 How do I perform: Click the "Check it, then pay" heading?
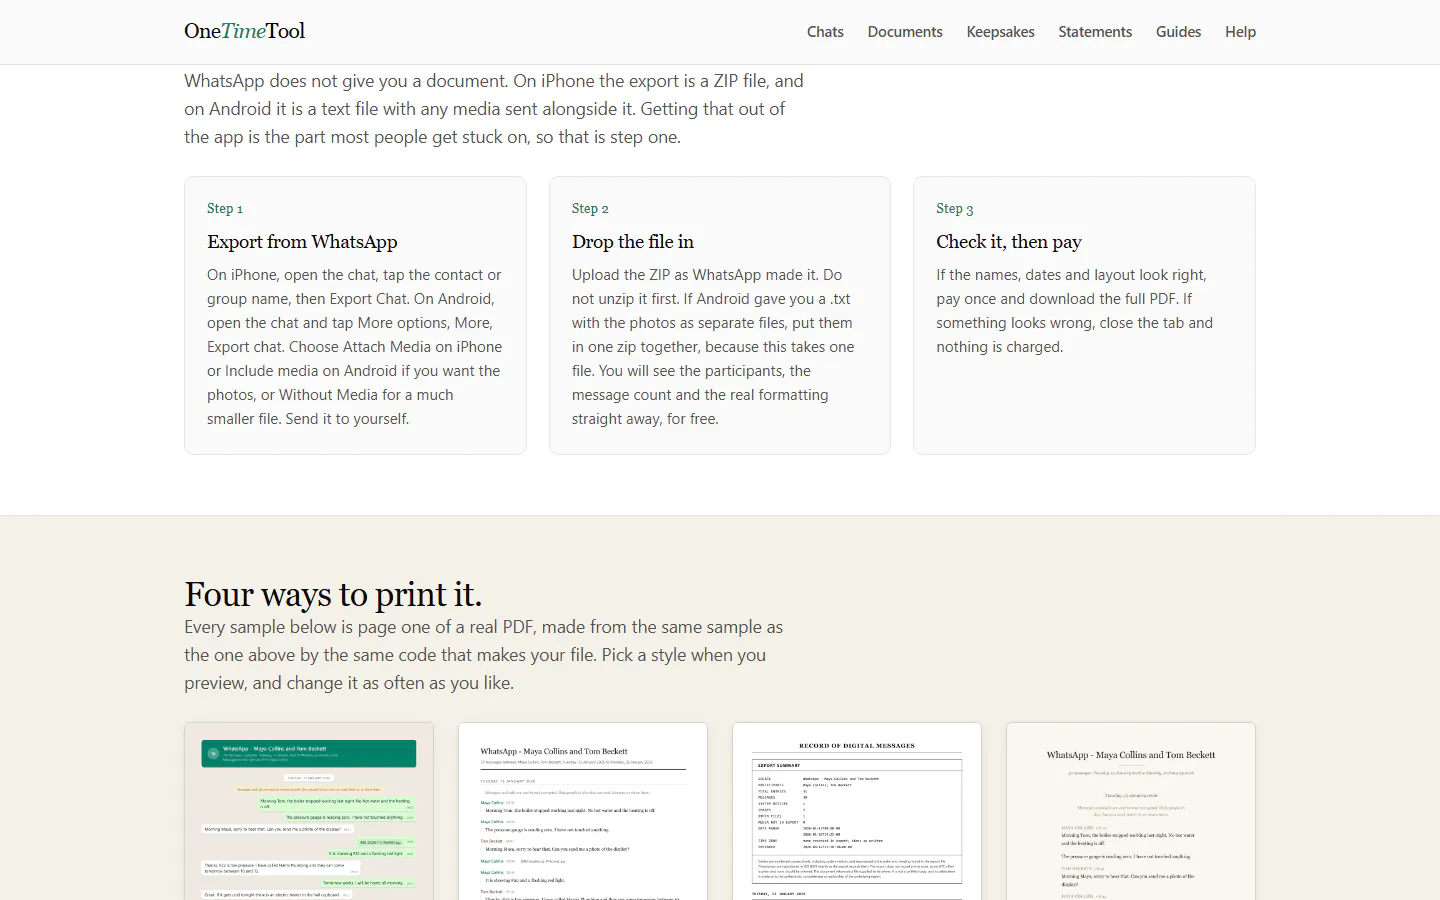(x=1009, y=242)
